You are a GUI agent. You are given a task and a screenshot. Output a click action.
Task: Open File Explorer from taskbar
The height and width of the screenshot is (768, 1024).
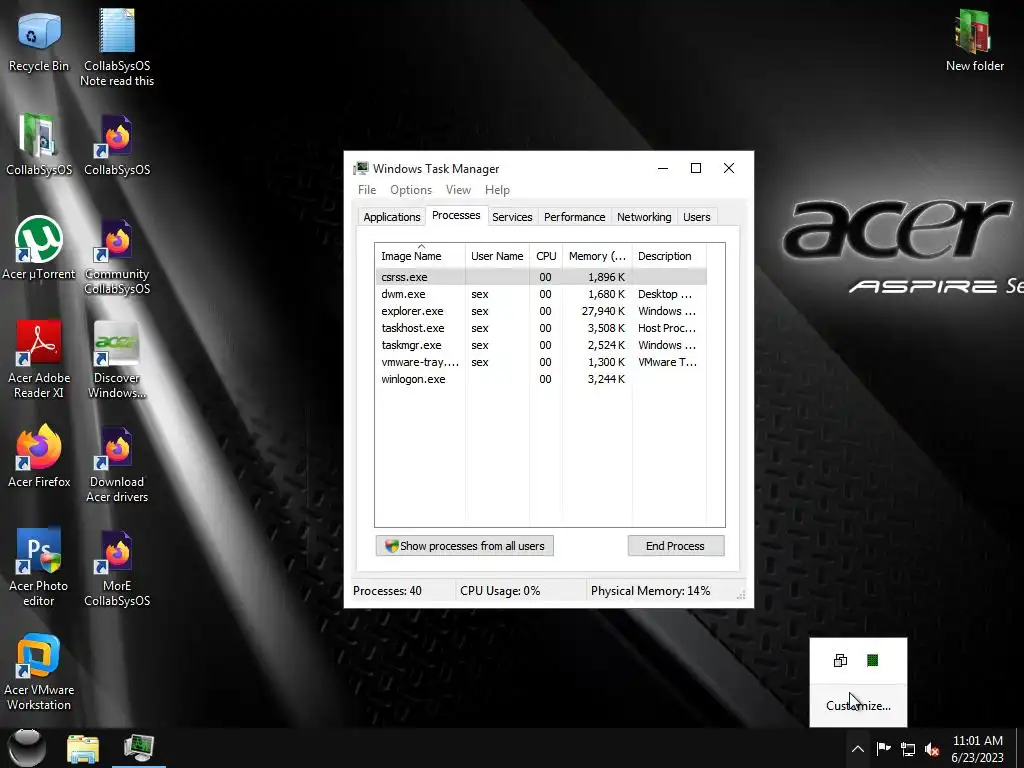coord(83,749)
